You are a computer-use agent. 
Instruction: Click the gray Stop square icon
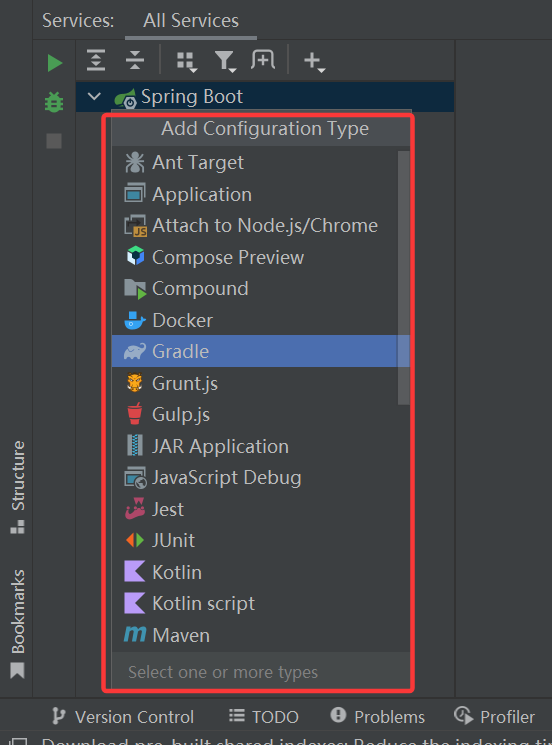54,141
